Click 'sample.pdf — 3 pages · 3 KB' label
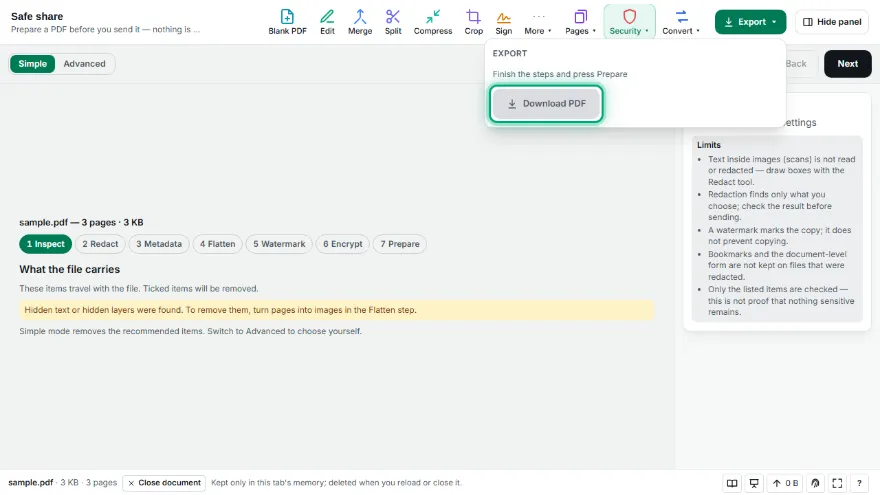Viewport: 880px width, 495px height. point(81,222)
